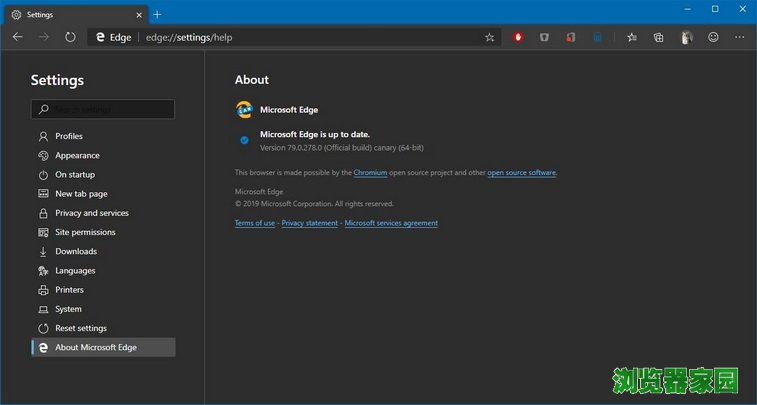
Task: Close the Settings tab
Action: [139, 14]
